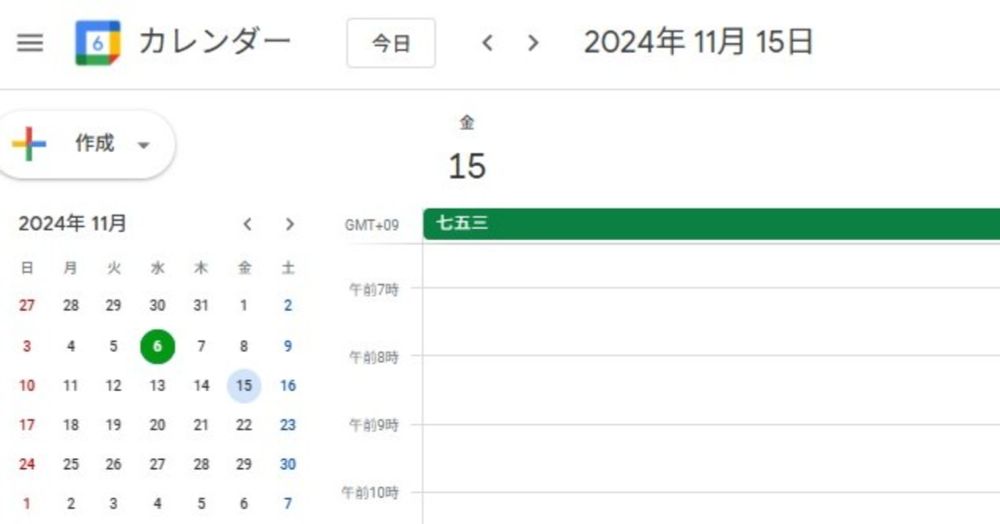Go to next day with header arrow
Viewport: 1000px width, 524px height.
click(533, 43)
